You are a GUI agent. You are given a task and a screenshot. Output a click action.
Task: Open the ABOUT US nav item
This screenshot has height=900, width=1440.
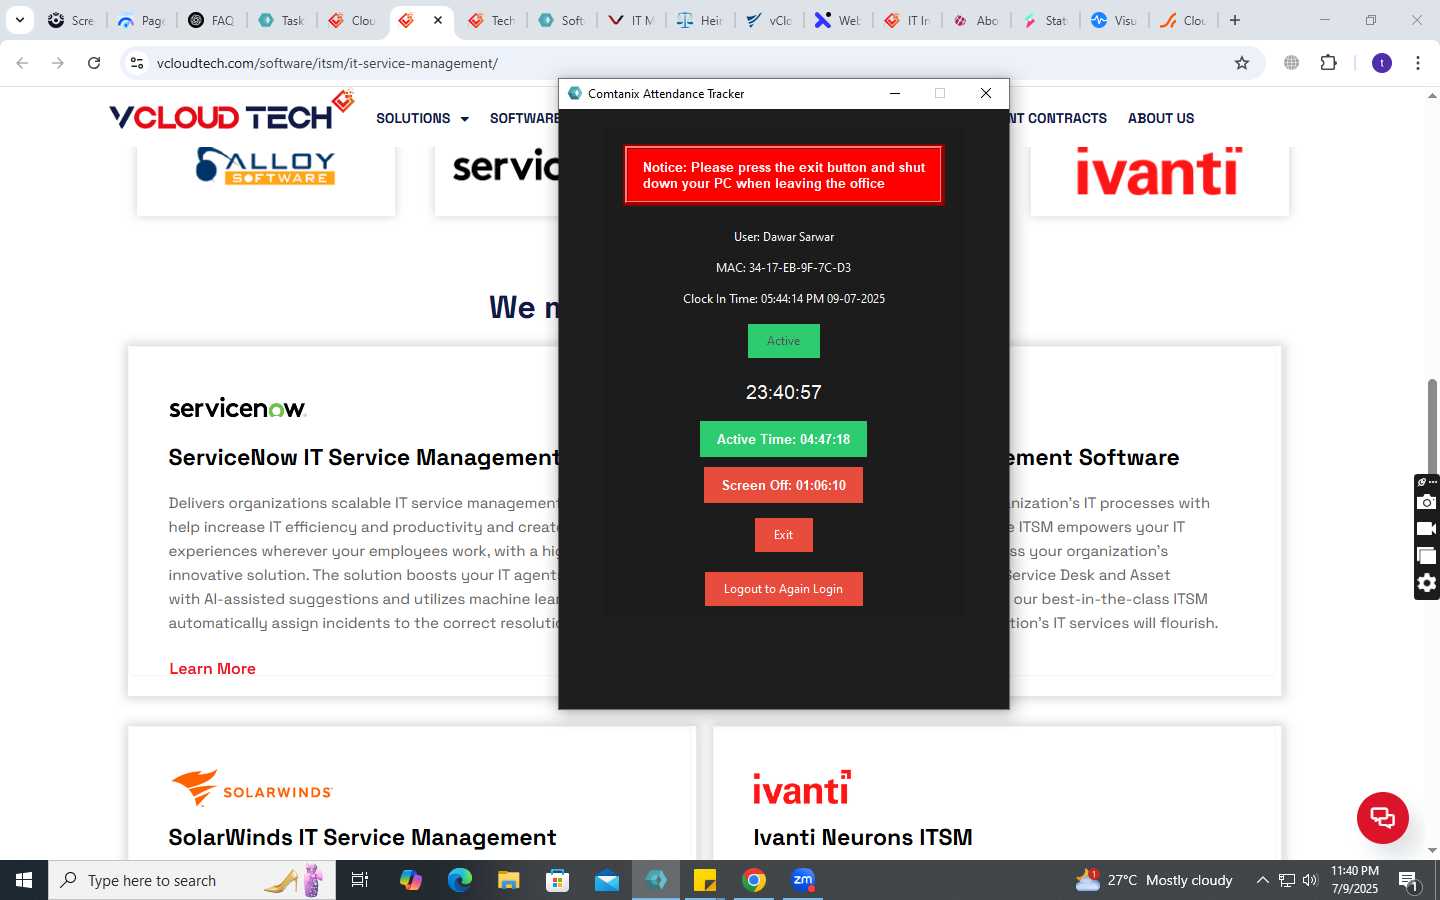[1161, 118]
